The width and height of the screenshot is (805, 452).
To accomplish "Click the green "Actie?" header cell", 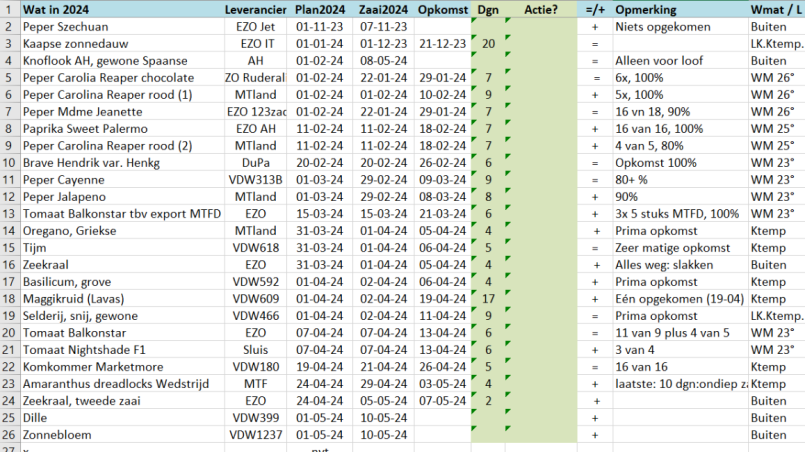I will 541,9.
